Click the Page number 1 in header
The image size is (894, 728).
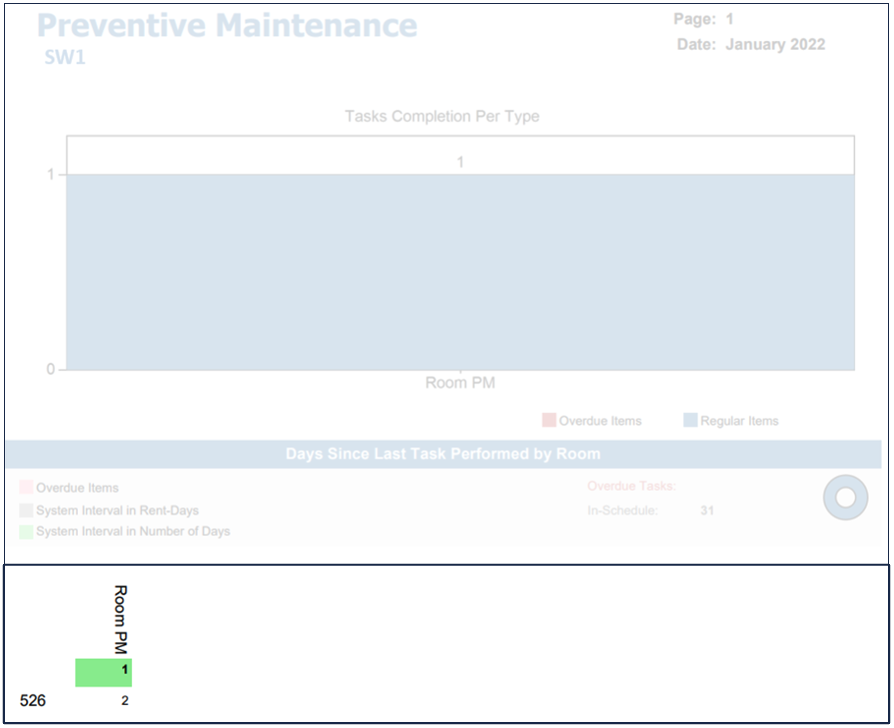click(x=730, y=19)
